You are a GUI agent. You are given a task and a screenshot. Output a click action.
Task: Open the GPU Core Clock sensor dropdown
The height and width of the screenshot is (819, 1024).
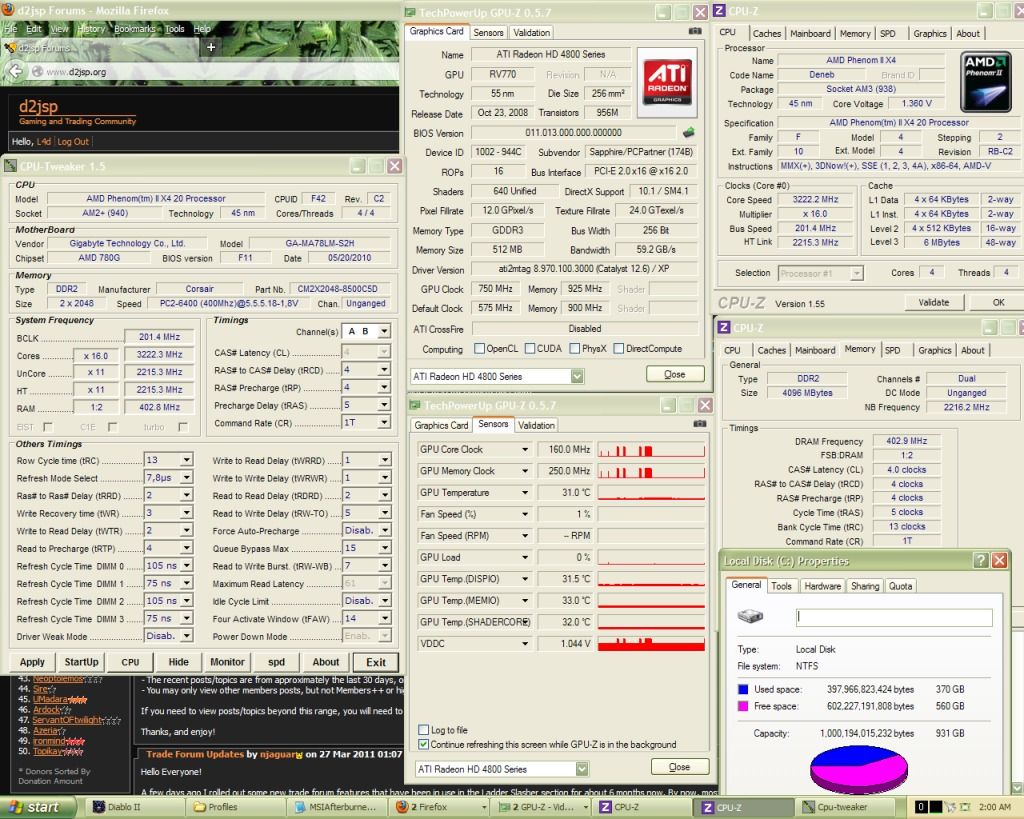click(525, 449)
